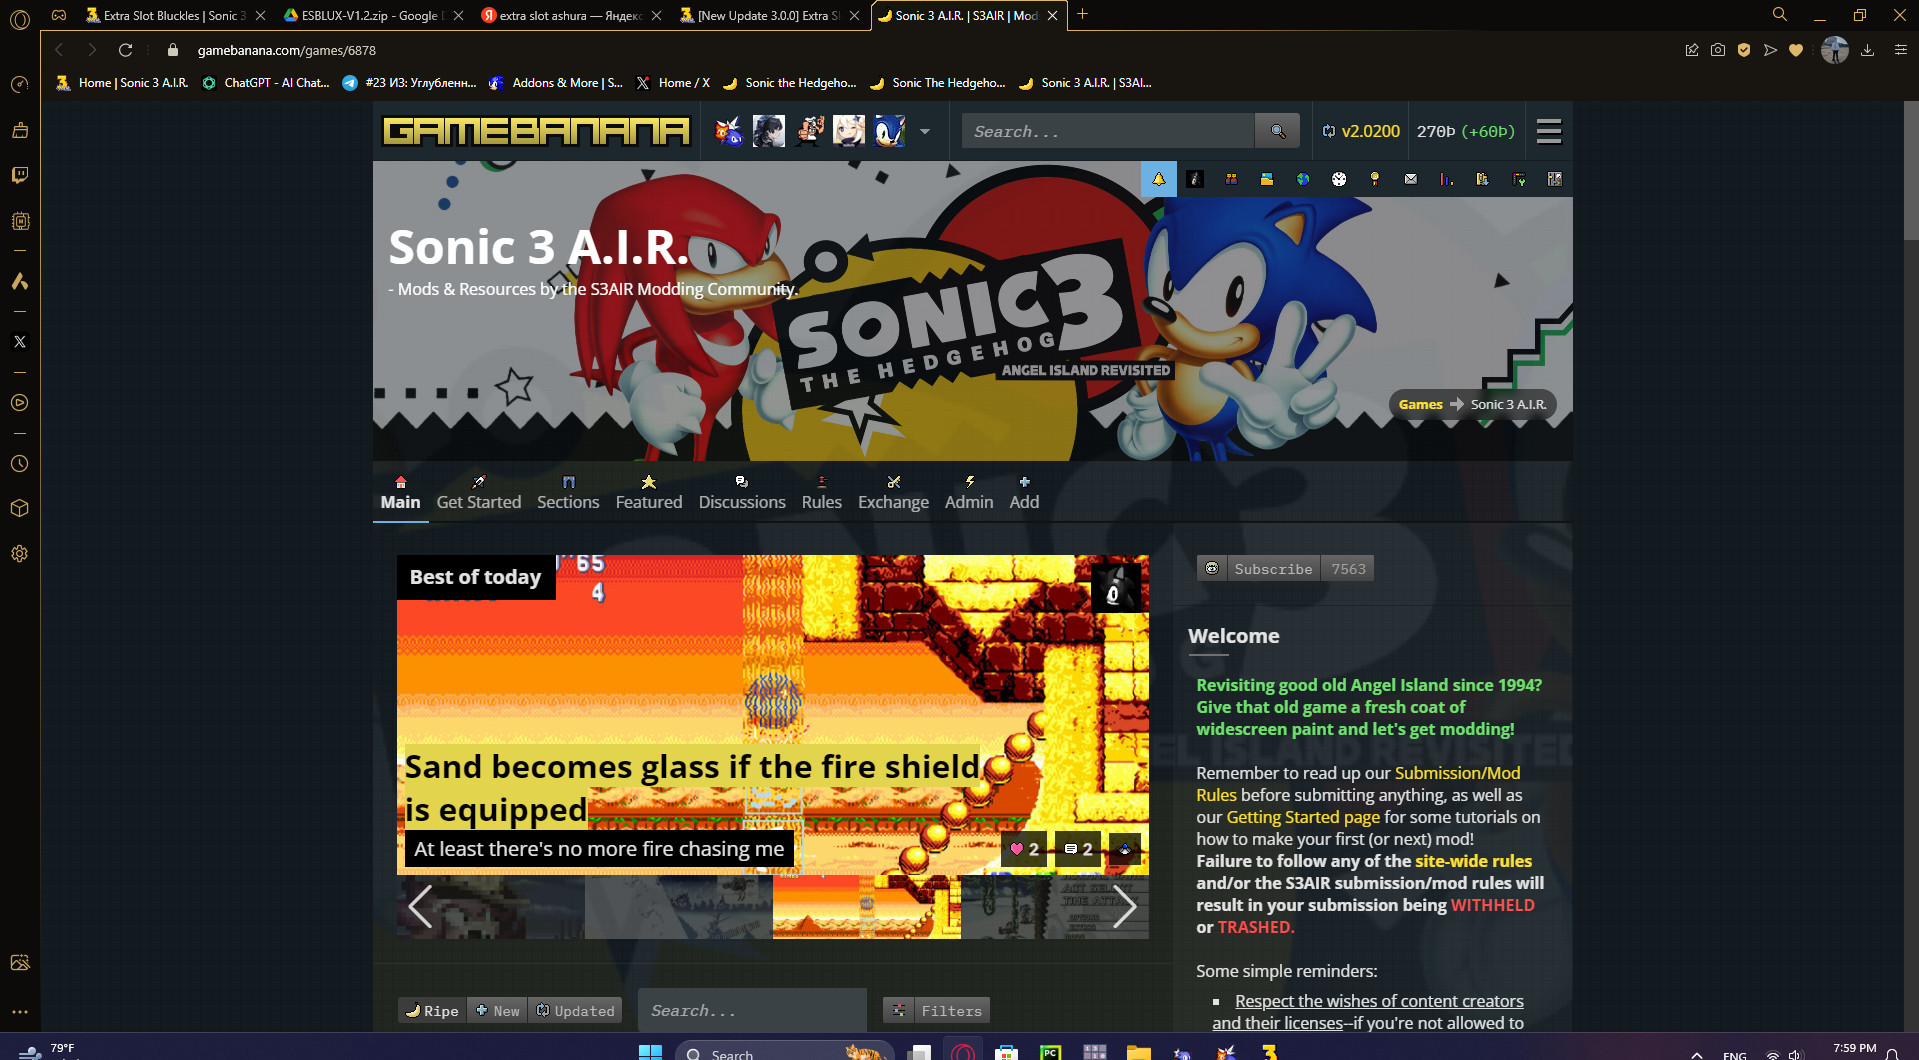Open the stats bar chart icon

(x=1447, y=179)
